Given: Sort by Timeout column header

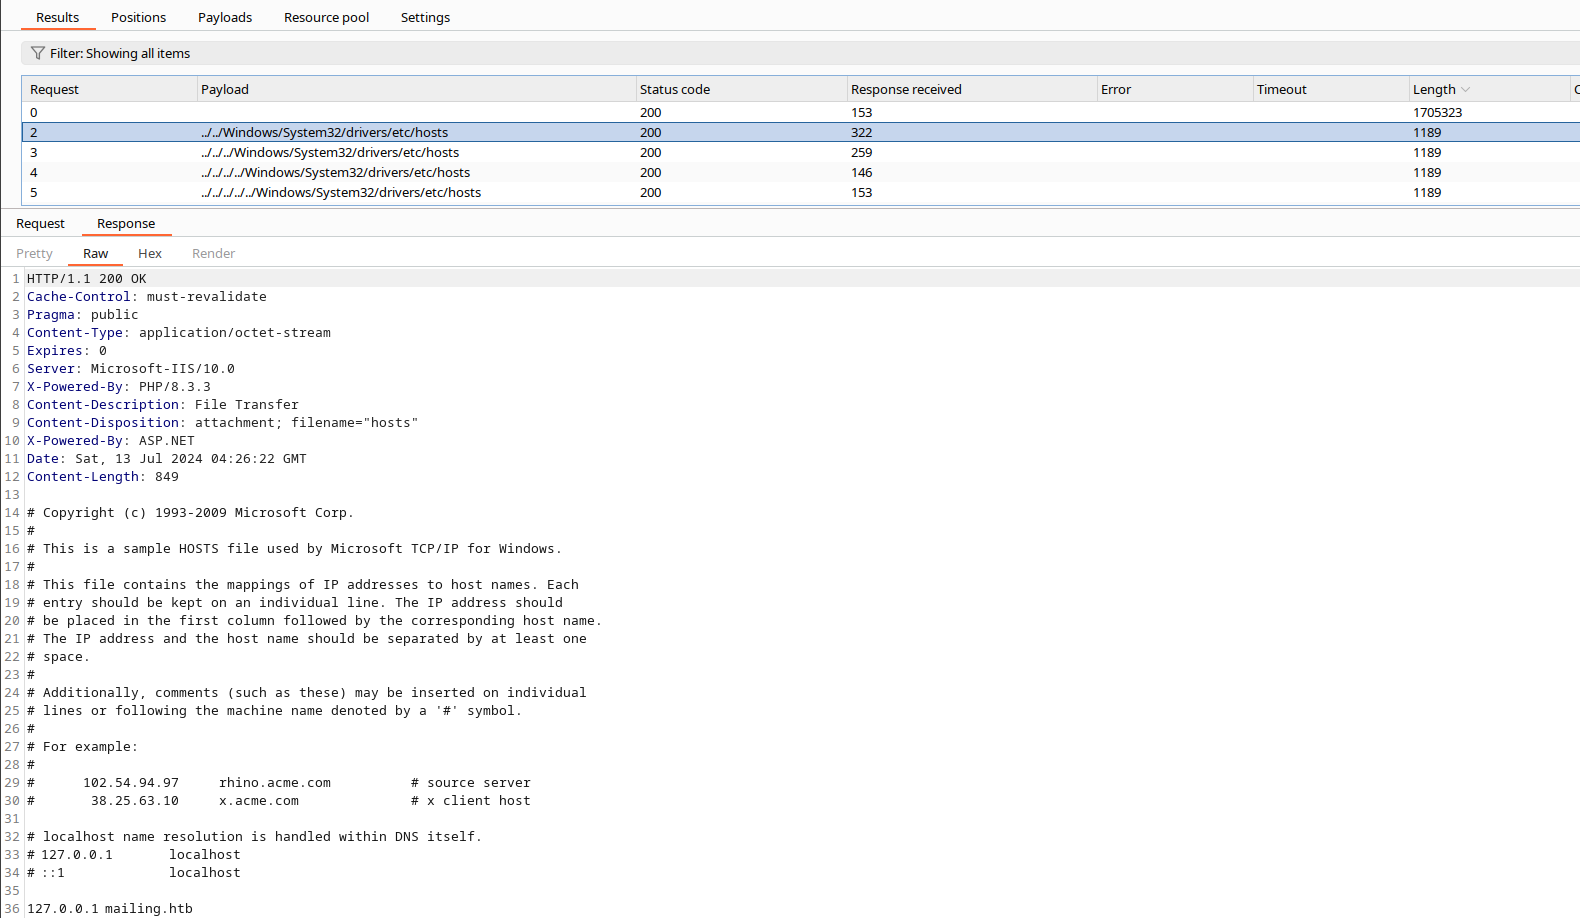Looking at the screenshot, I should (x=1330, y=89).
